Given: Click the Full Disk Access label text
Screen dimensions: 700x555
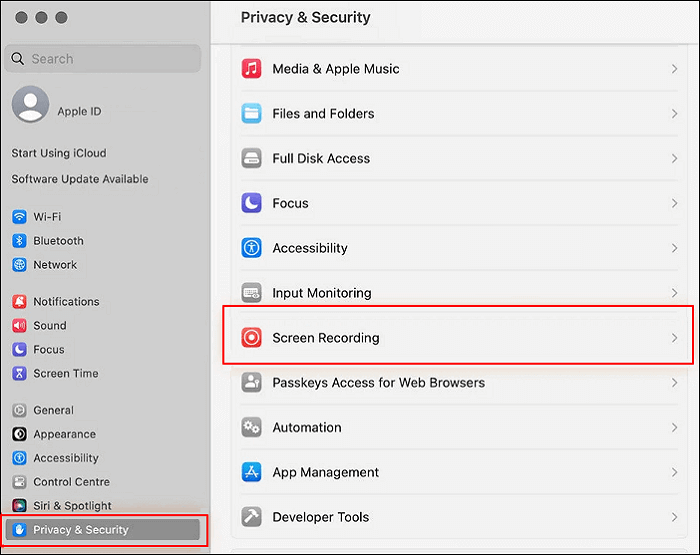Looking at the screenshot, I should click(x=321, y=159).
